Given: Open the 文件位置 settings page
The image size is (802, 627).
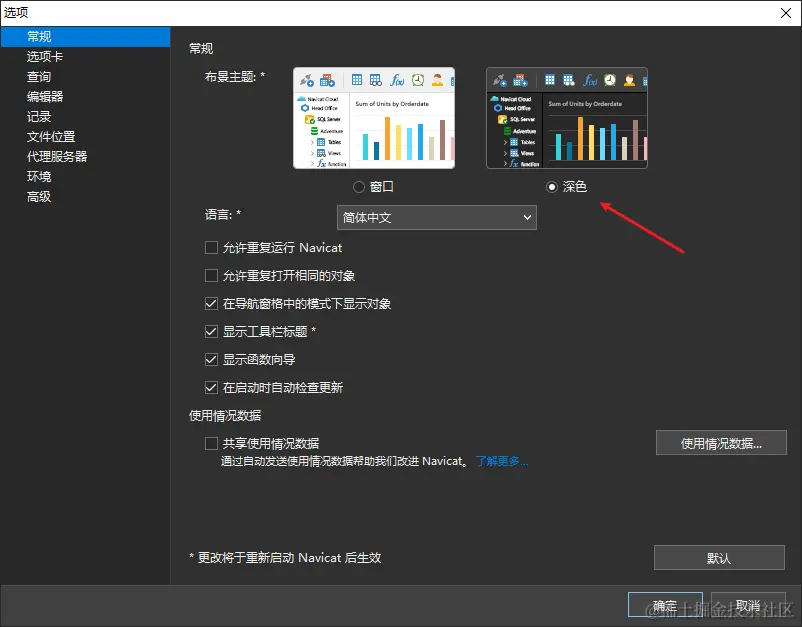Looking at the screenshot, I should (x=51, y=137).
